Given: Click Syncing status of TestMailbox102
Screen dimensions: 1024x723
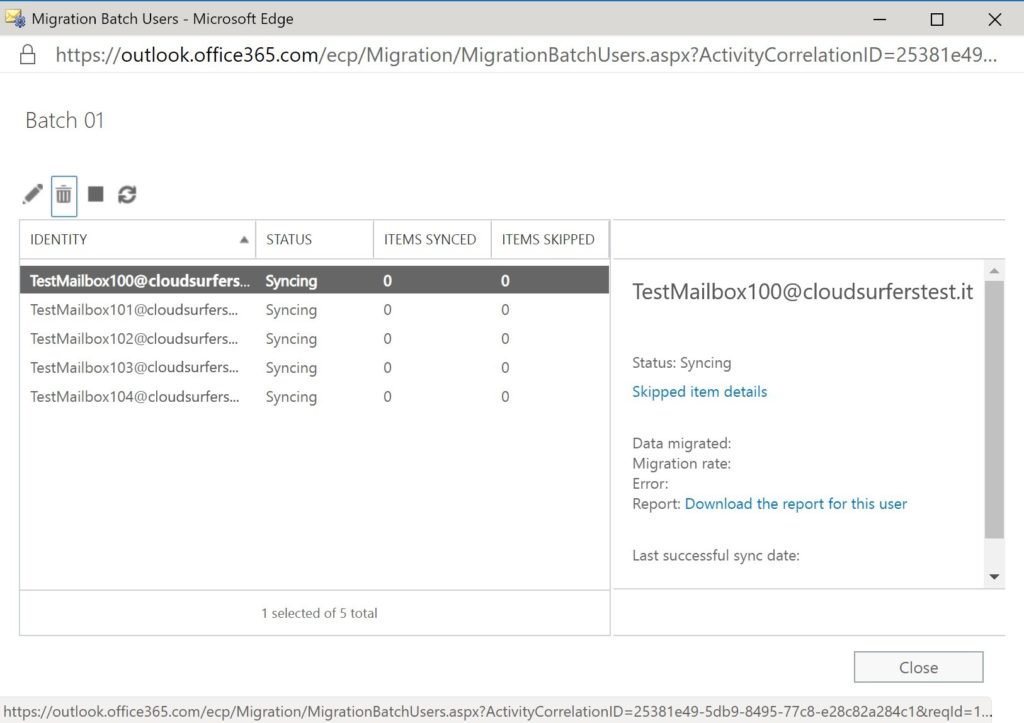Looking at the screenshot, I should click(291, 339).
